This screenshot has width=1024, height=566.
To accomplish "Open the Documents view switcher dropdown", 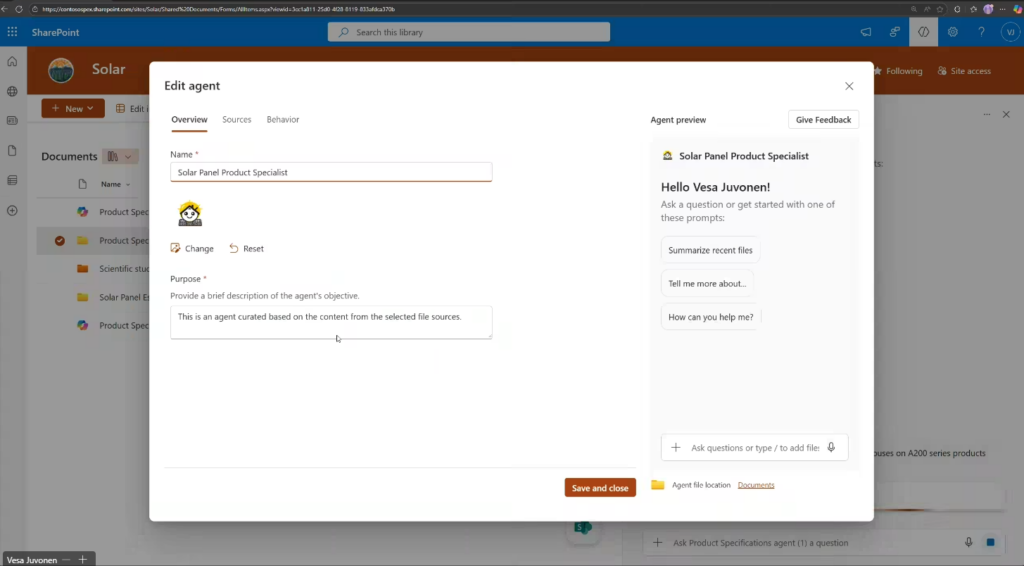I will pos(120,157).
